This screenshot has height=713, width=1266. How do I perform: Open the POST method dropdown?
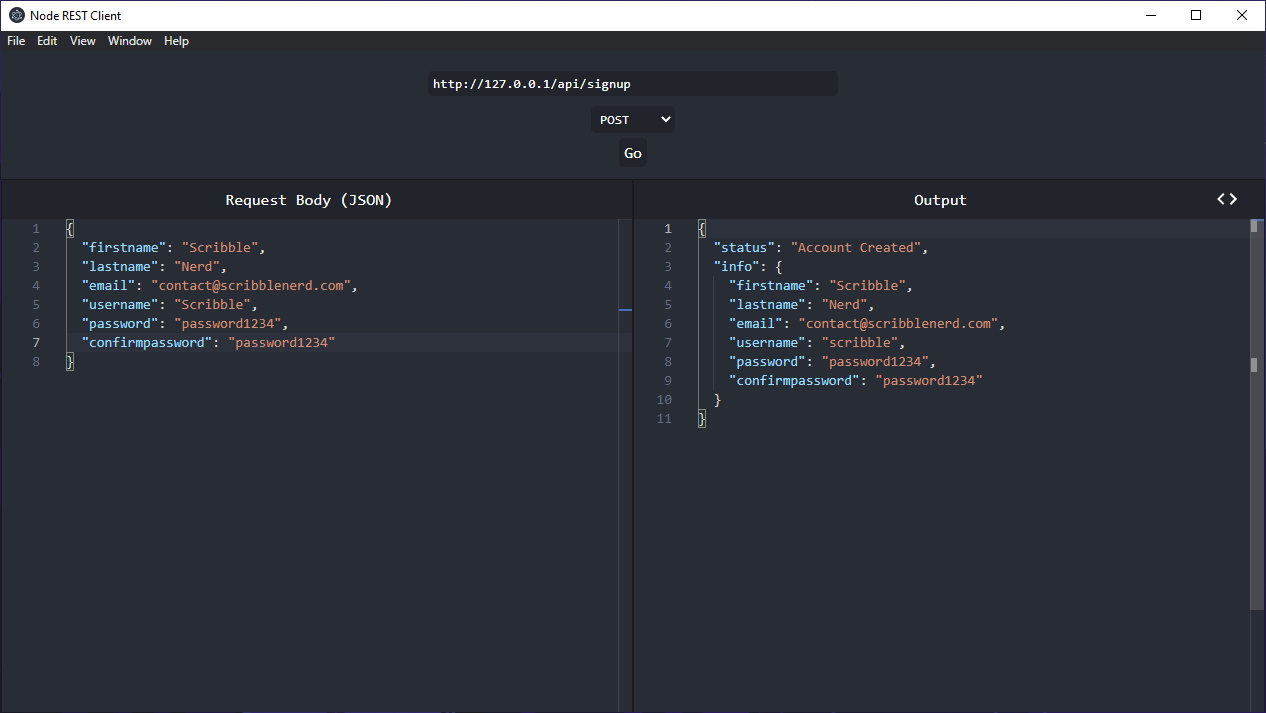coord(633,120)
